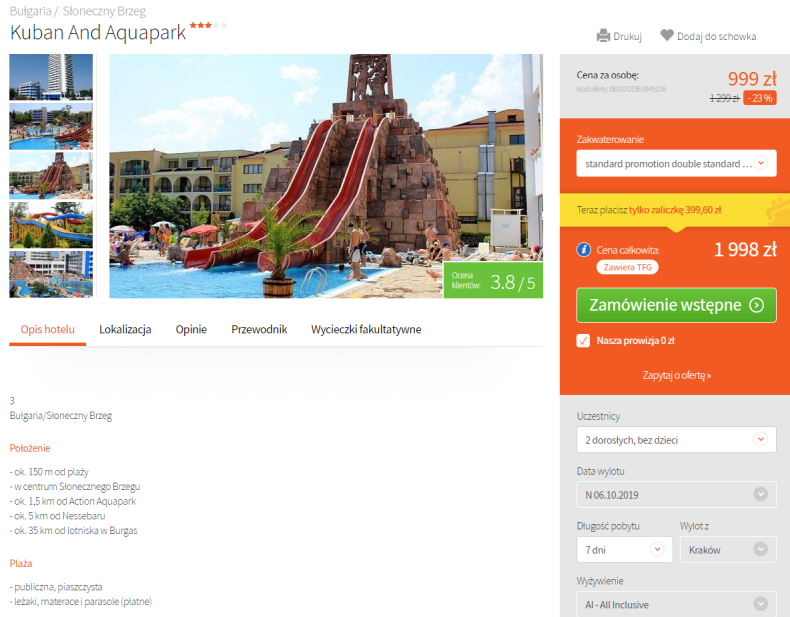The image size is (790, 617).
Task: Click the blue info icon beside Cena całkowita
Action: click(x=583, y=250)
